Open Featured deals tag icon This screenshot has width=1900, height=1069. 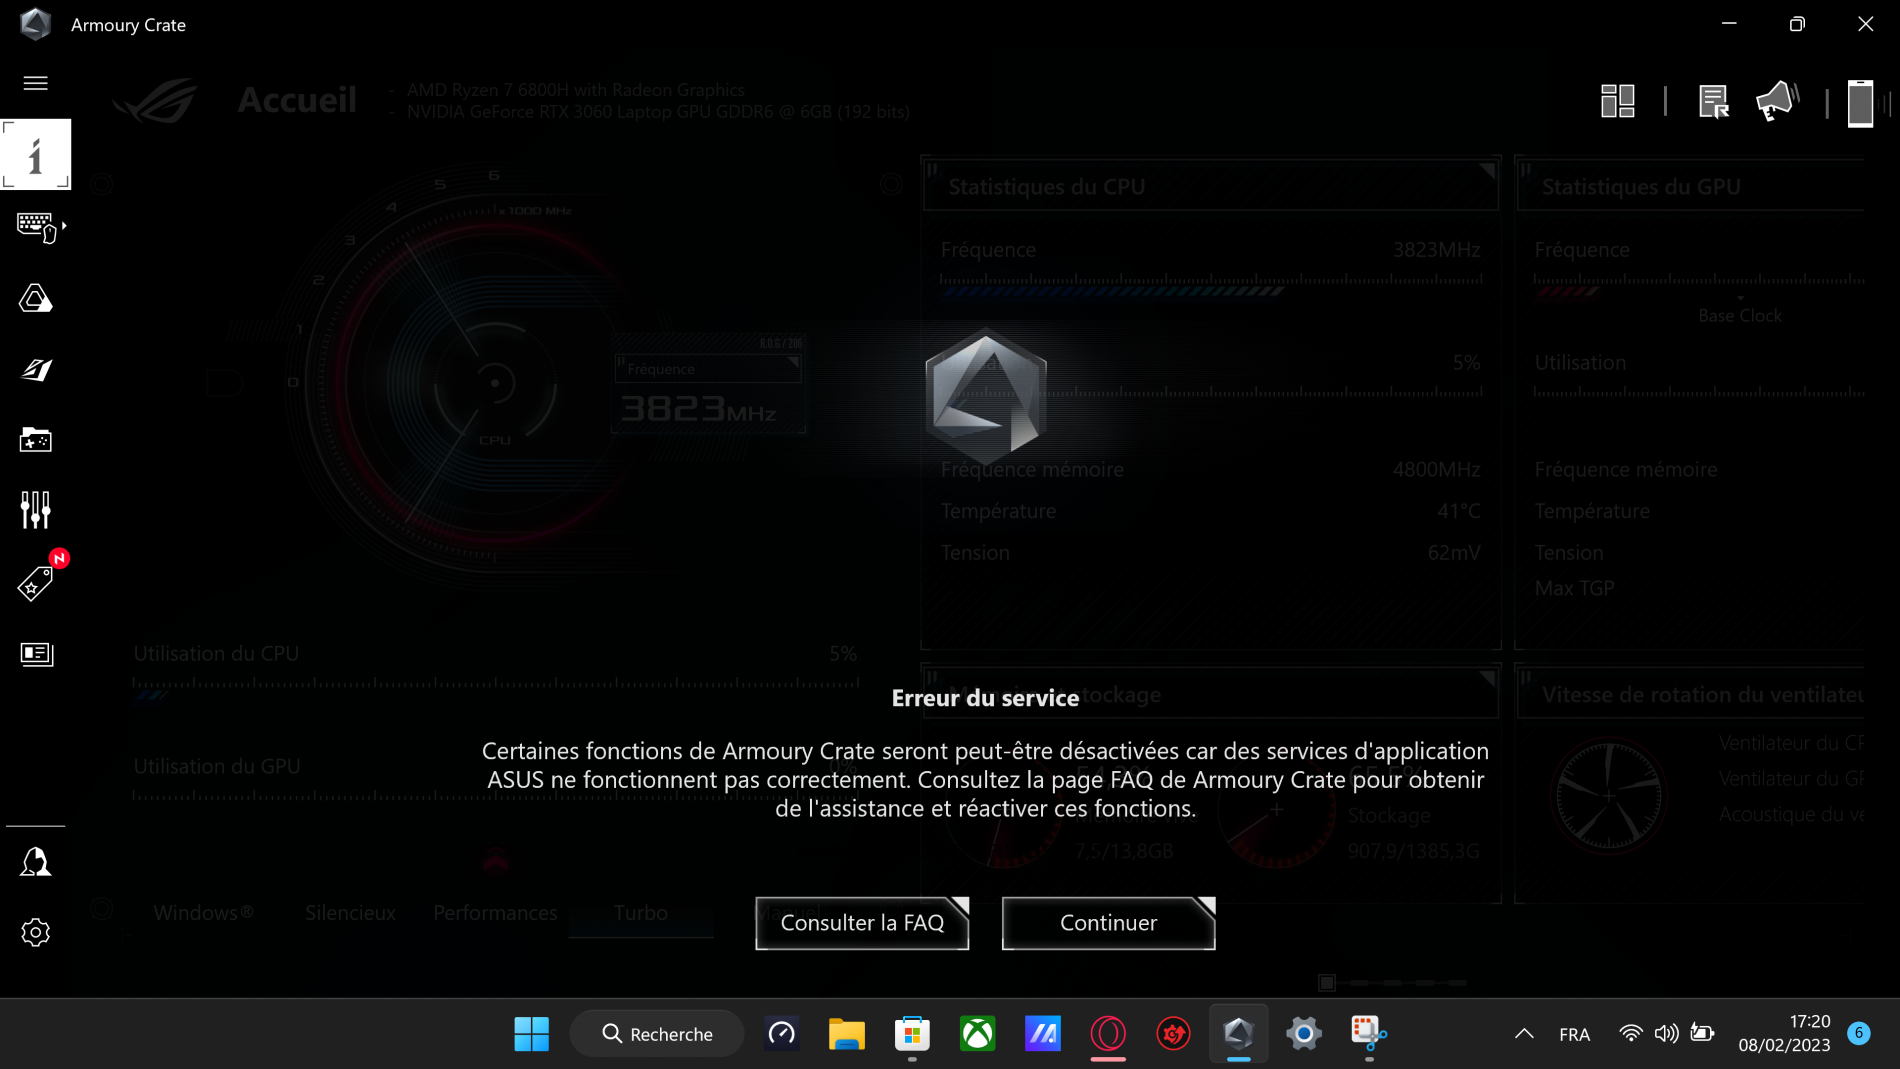click(36, 583)
